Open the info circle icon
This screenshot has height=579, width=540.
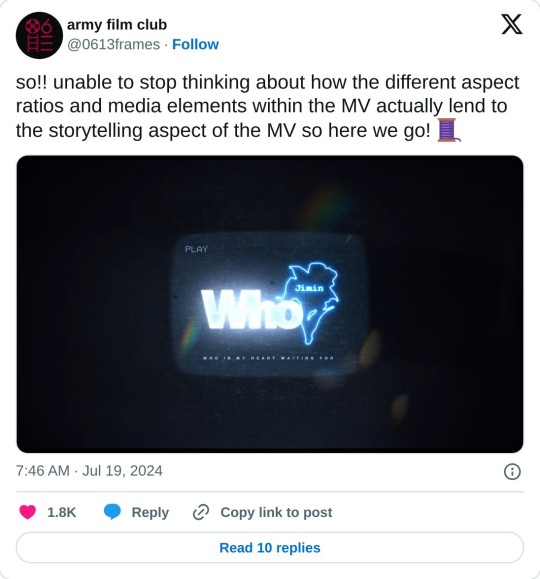coord(512,472)
